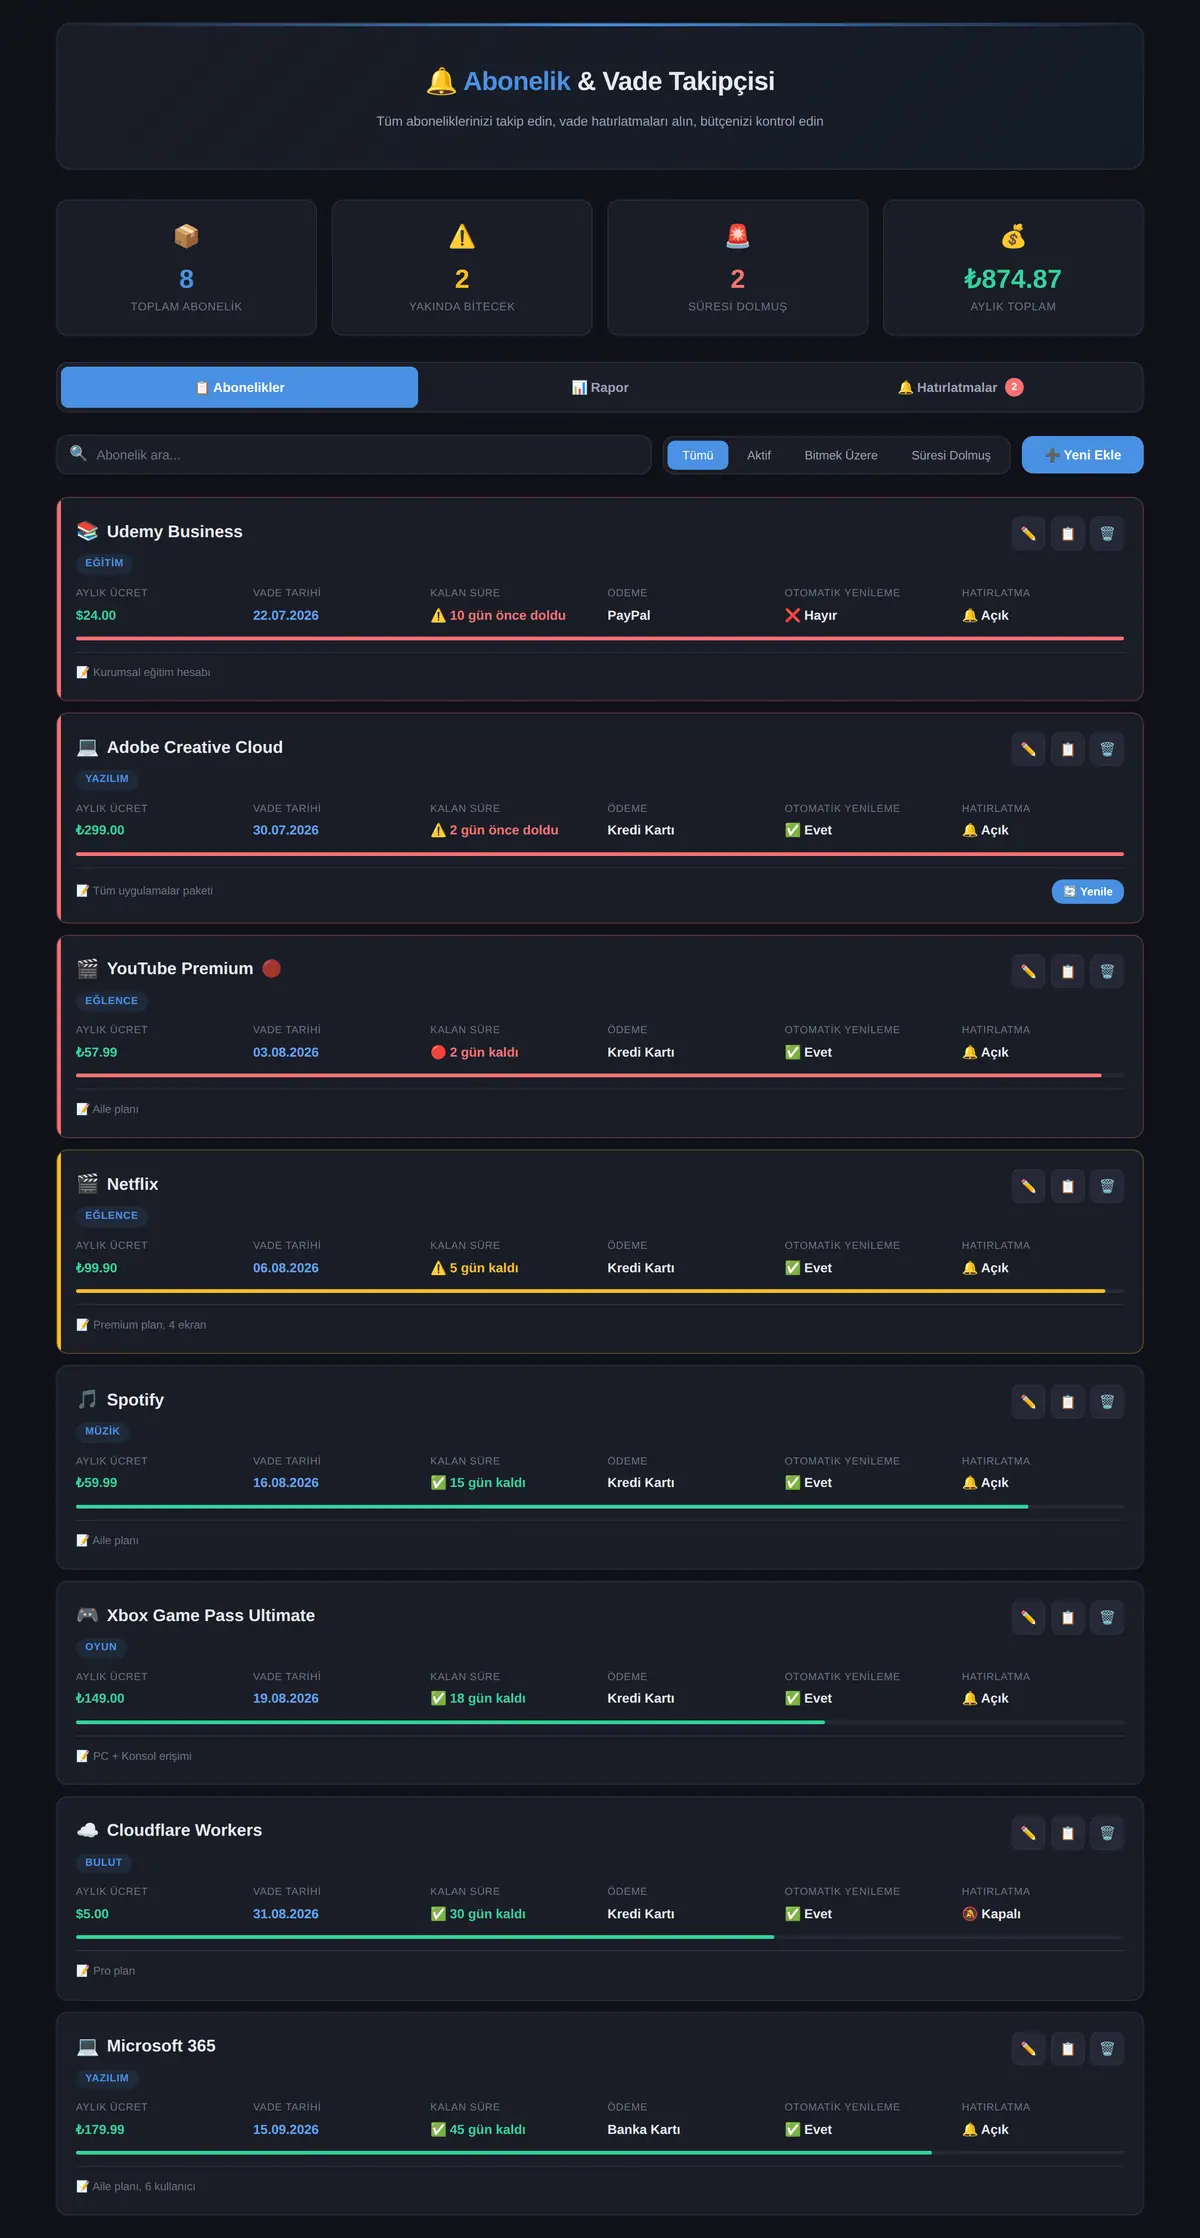This screenshot has width=1200, height=2238.
Task: Duplicate the Xbox Game Pass Ultimate entry
Action: pyautogui.click(x=1067, y=1618)
